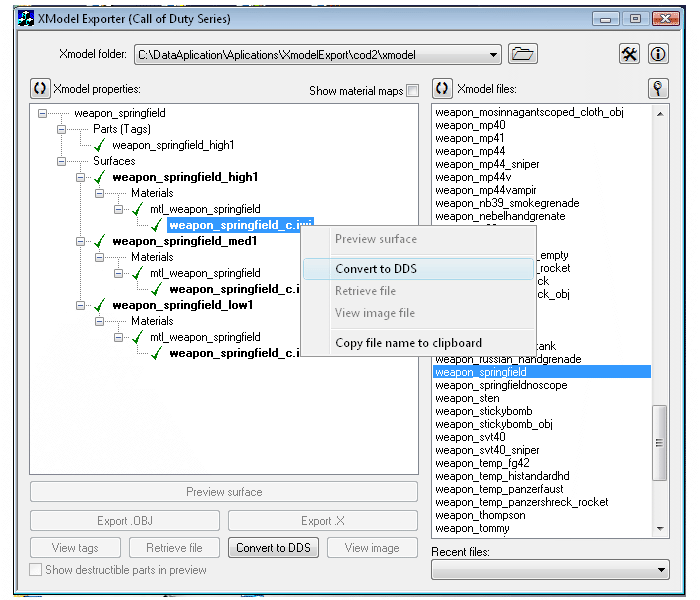Minimize the XModel Exporter window
700x600 pixels.
coord(605,19)
